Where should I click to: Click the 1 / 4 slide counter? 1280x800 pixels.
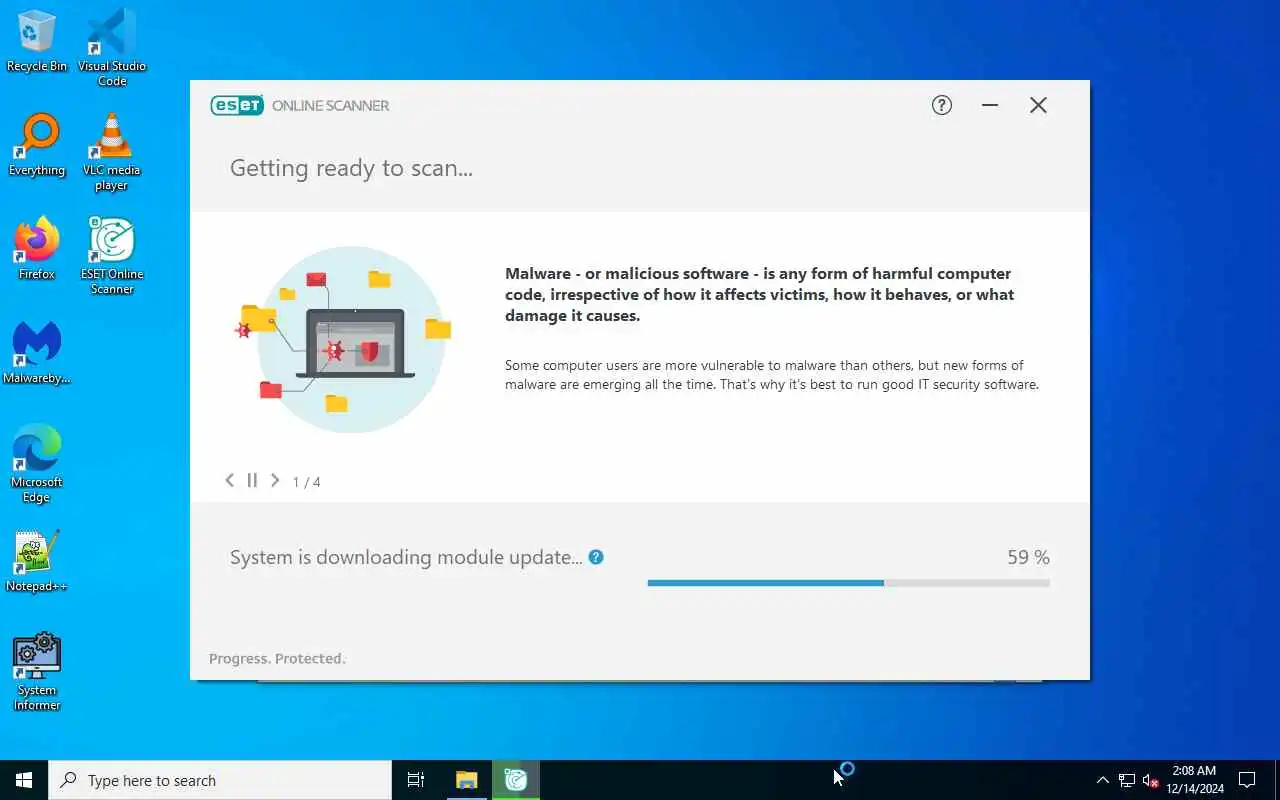pos(306,482)
